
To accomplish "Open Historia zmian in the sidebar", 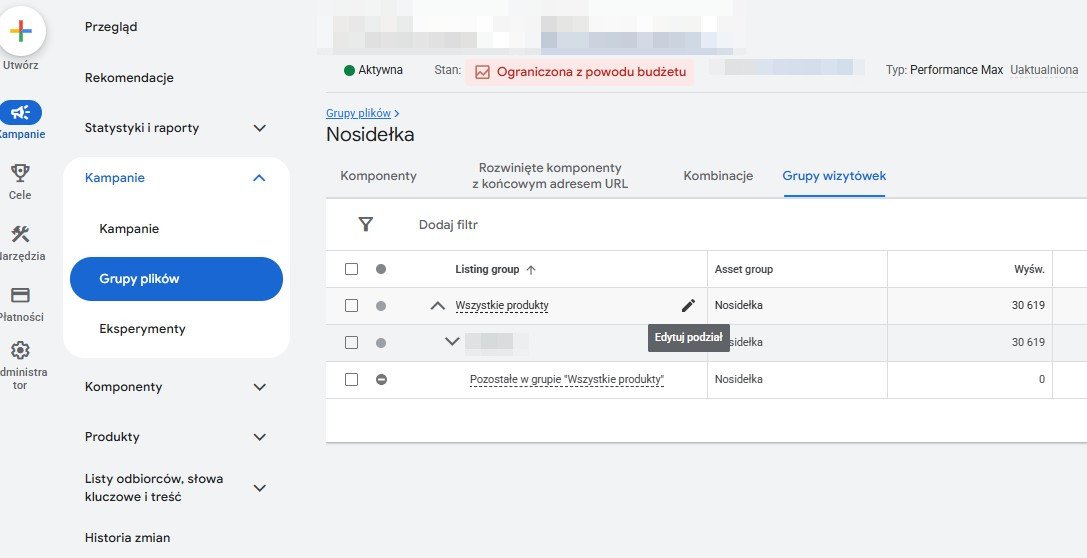I will pyautogui.click(x=127, y=538).
